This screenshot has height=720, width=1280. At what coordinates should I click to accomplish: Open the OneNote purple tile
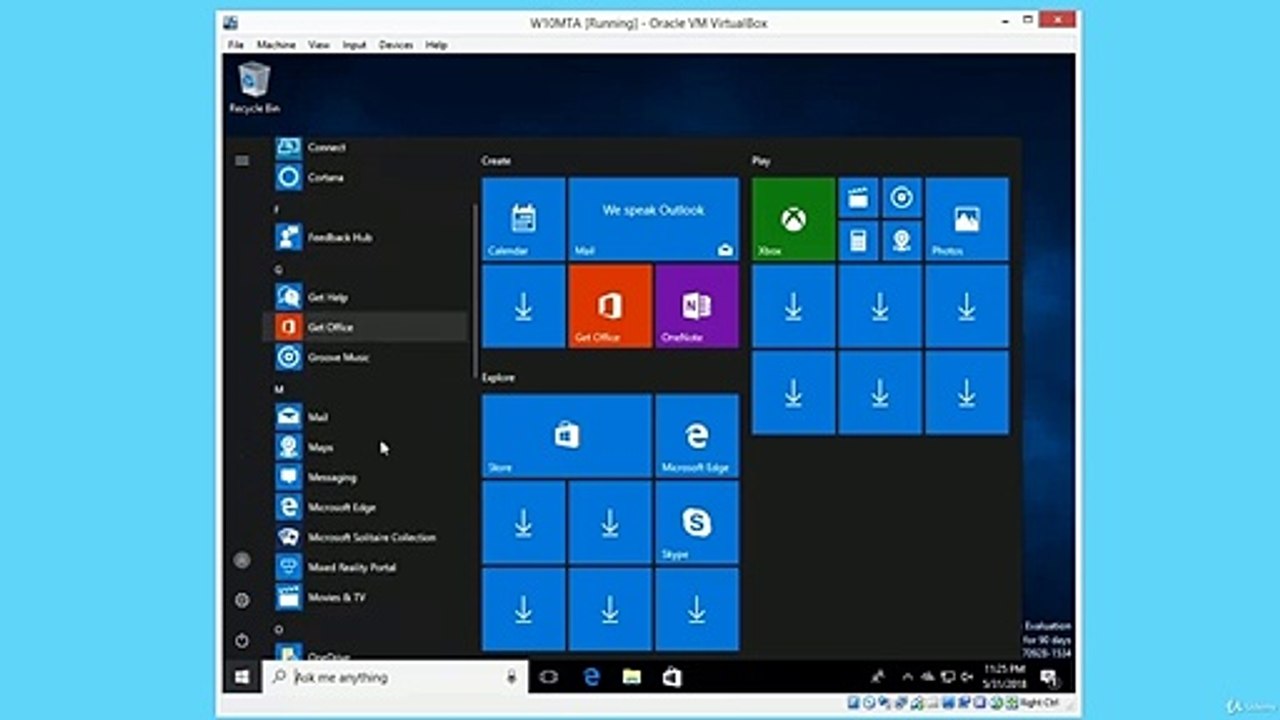pyautogui.click(x=697, y=306)
